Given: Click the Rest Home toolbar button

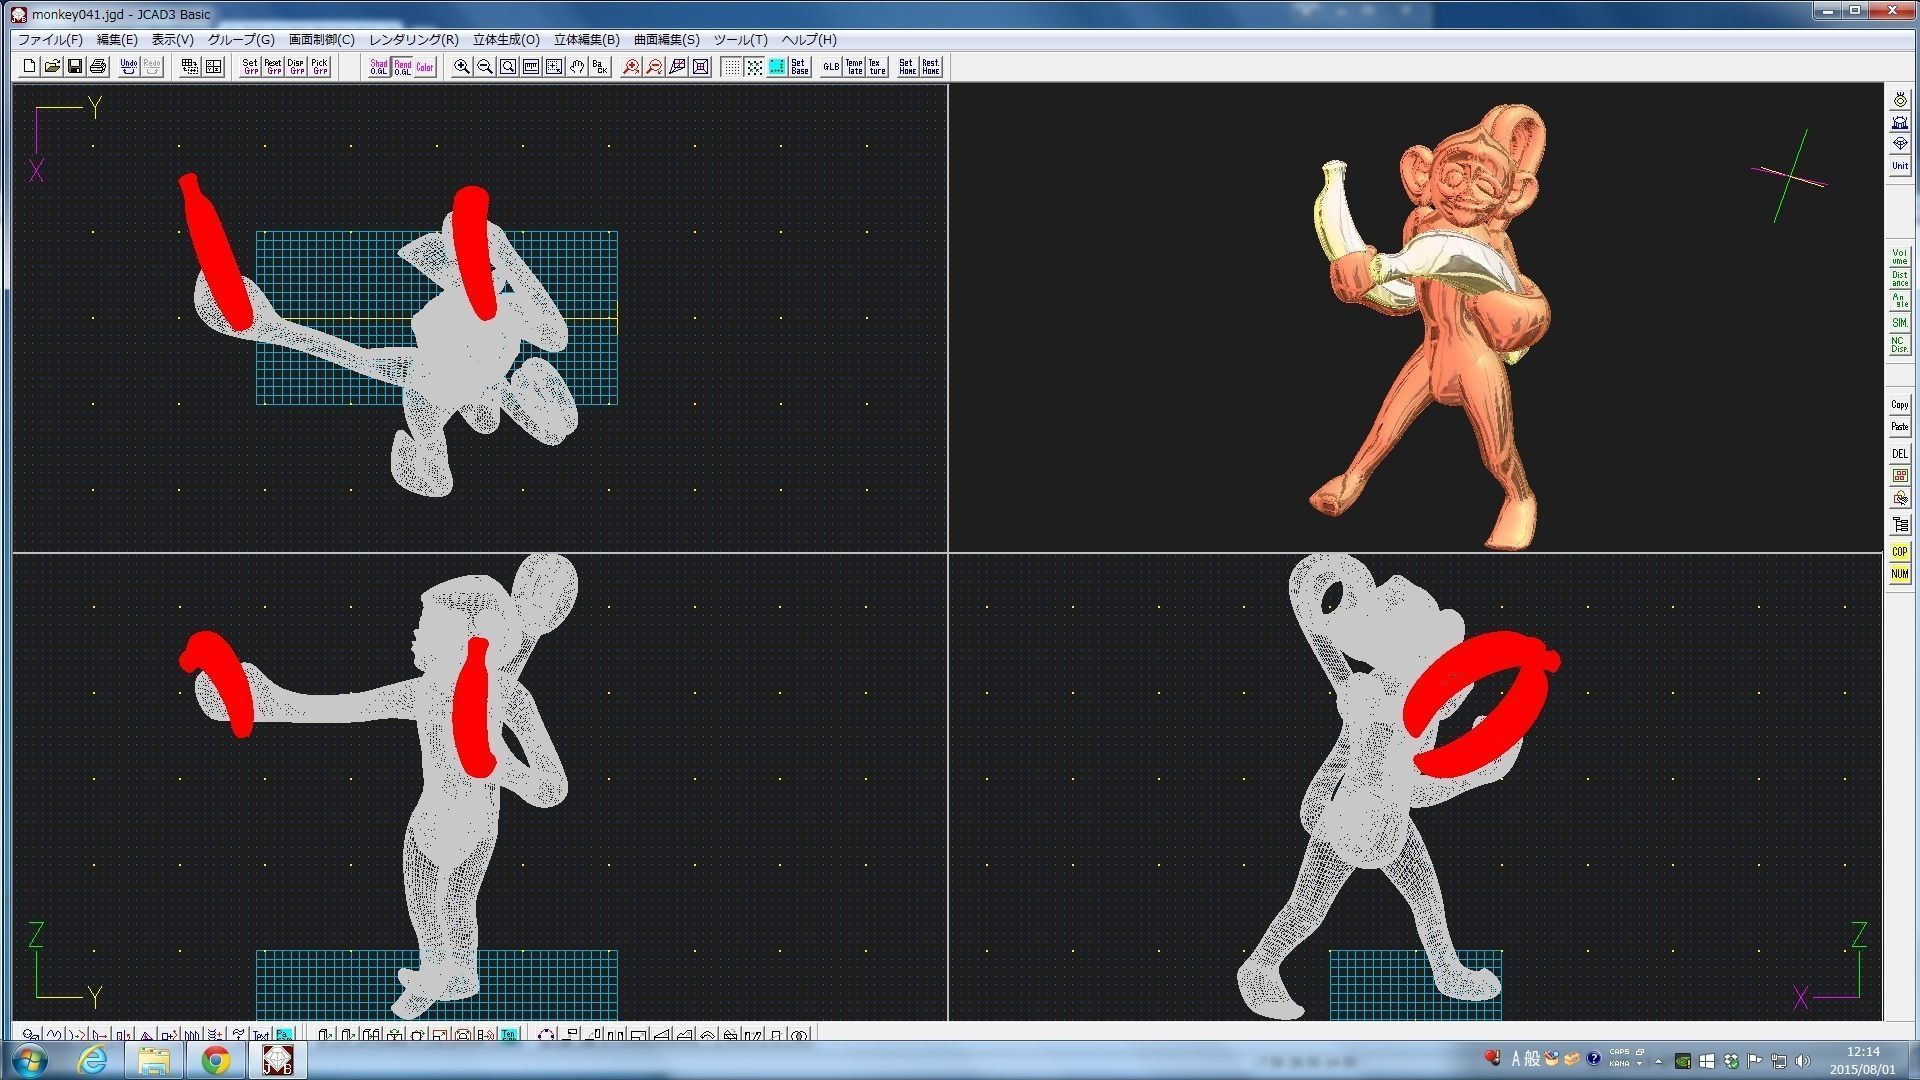Looking at the screenshot, I should (930, 66).
